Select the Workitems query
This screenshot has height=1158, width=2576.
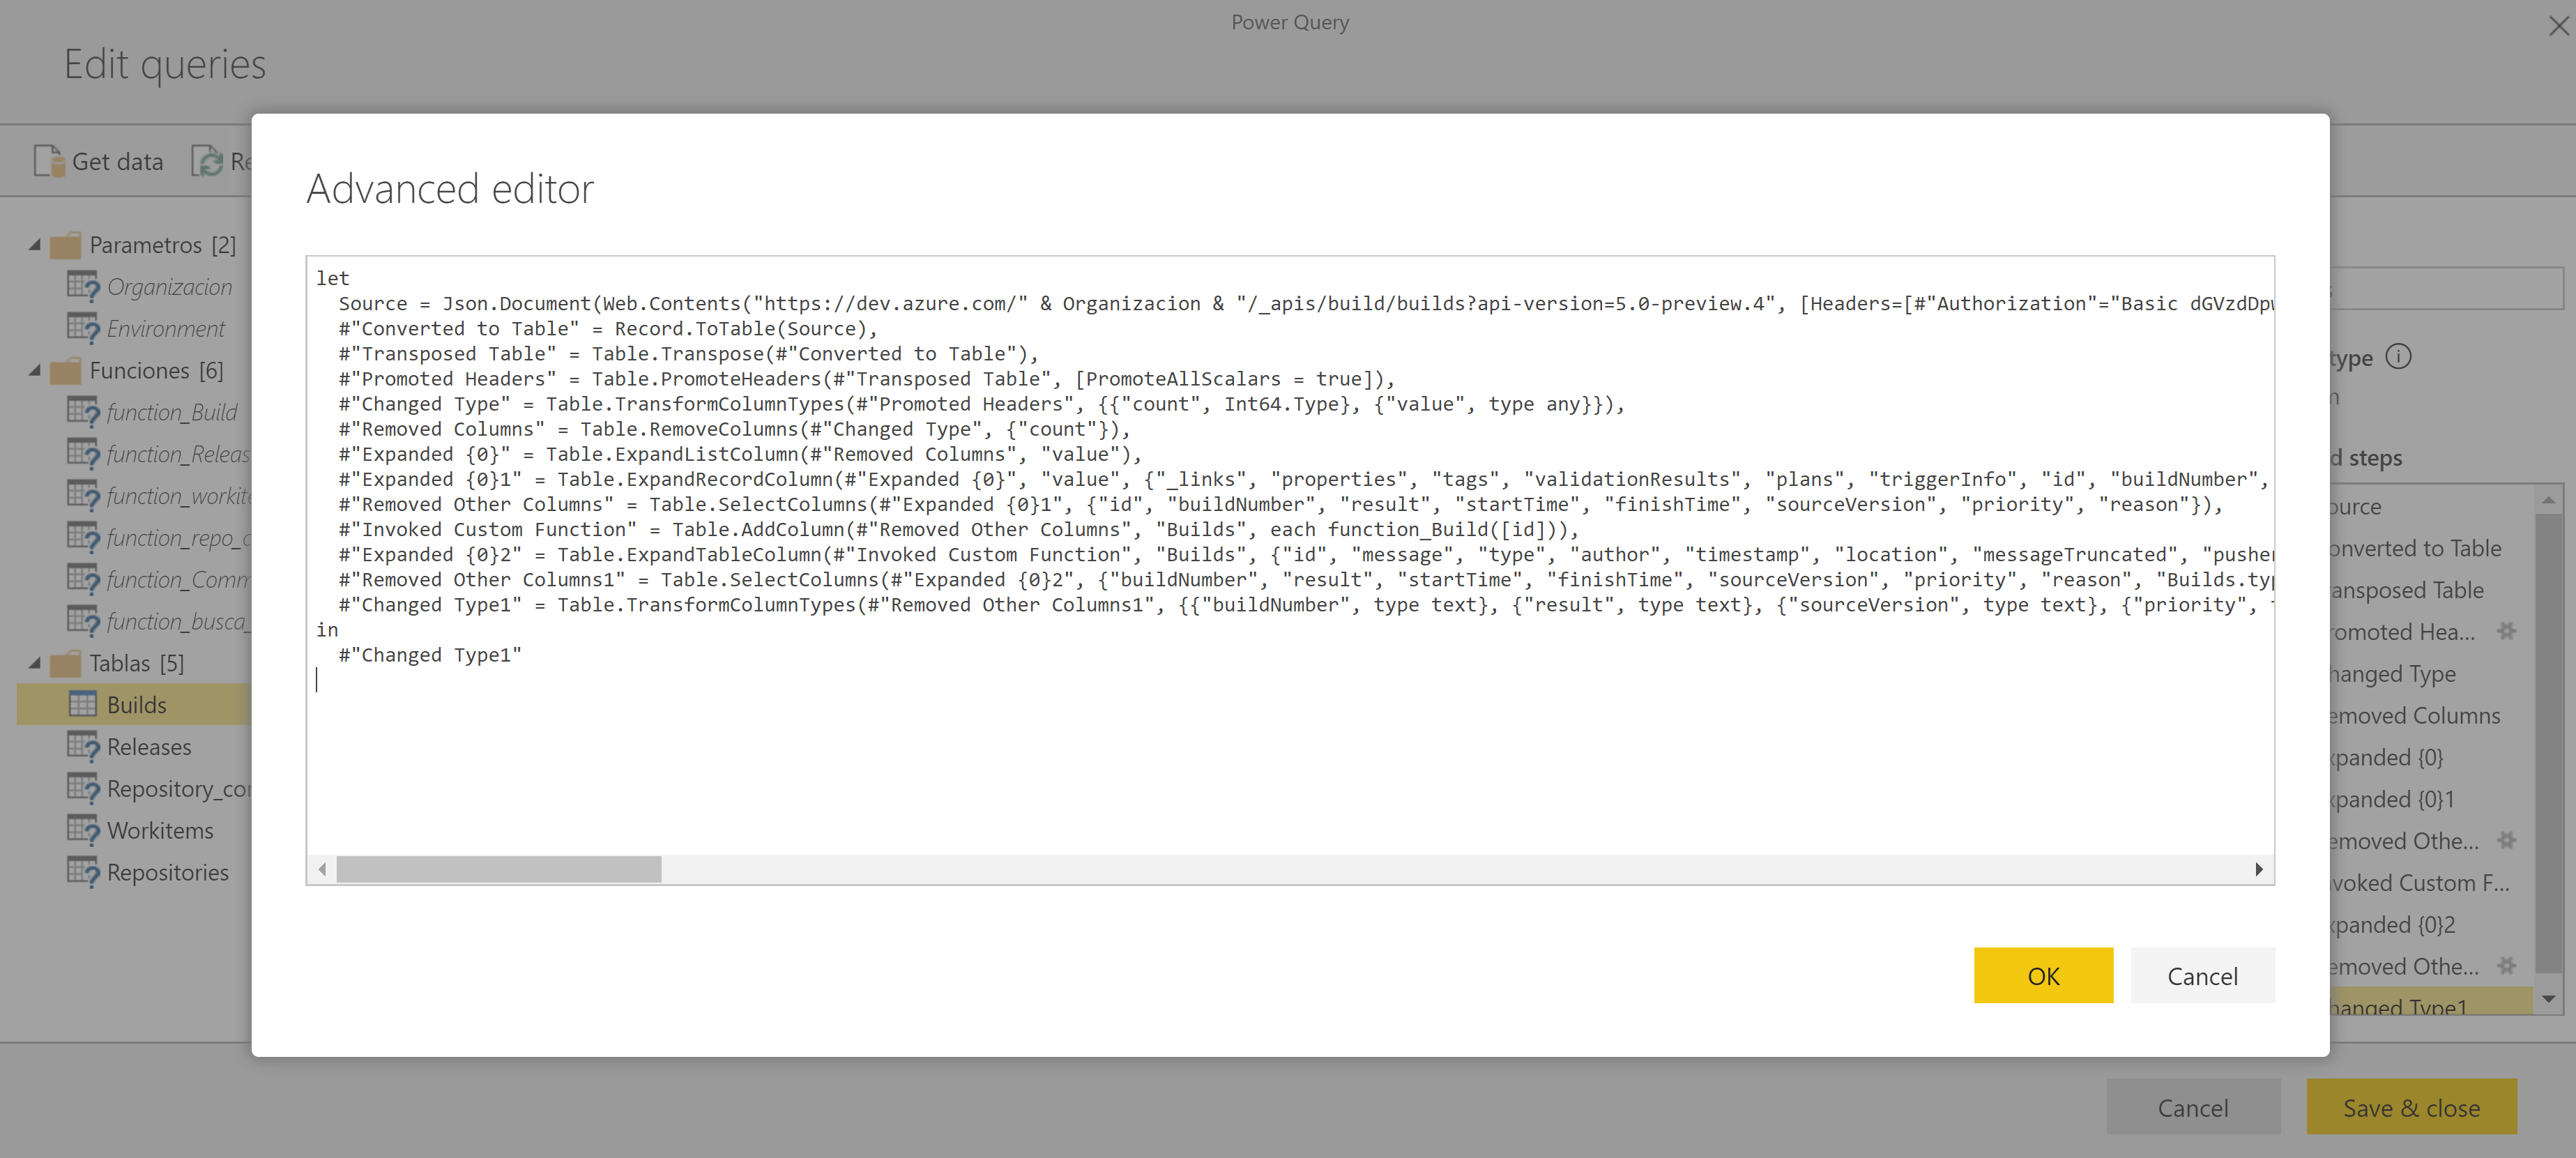click(x=160, y=831)
